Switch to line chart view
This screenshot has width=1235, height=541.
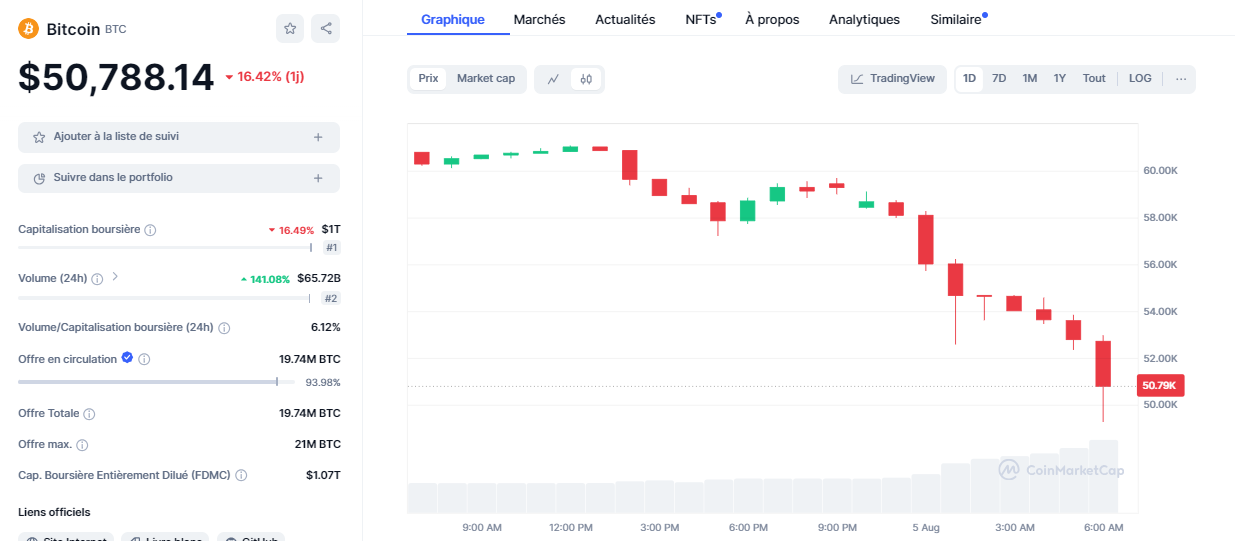click(x=553, y=79)
